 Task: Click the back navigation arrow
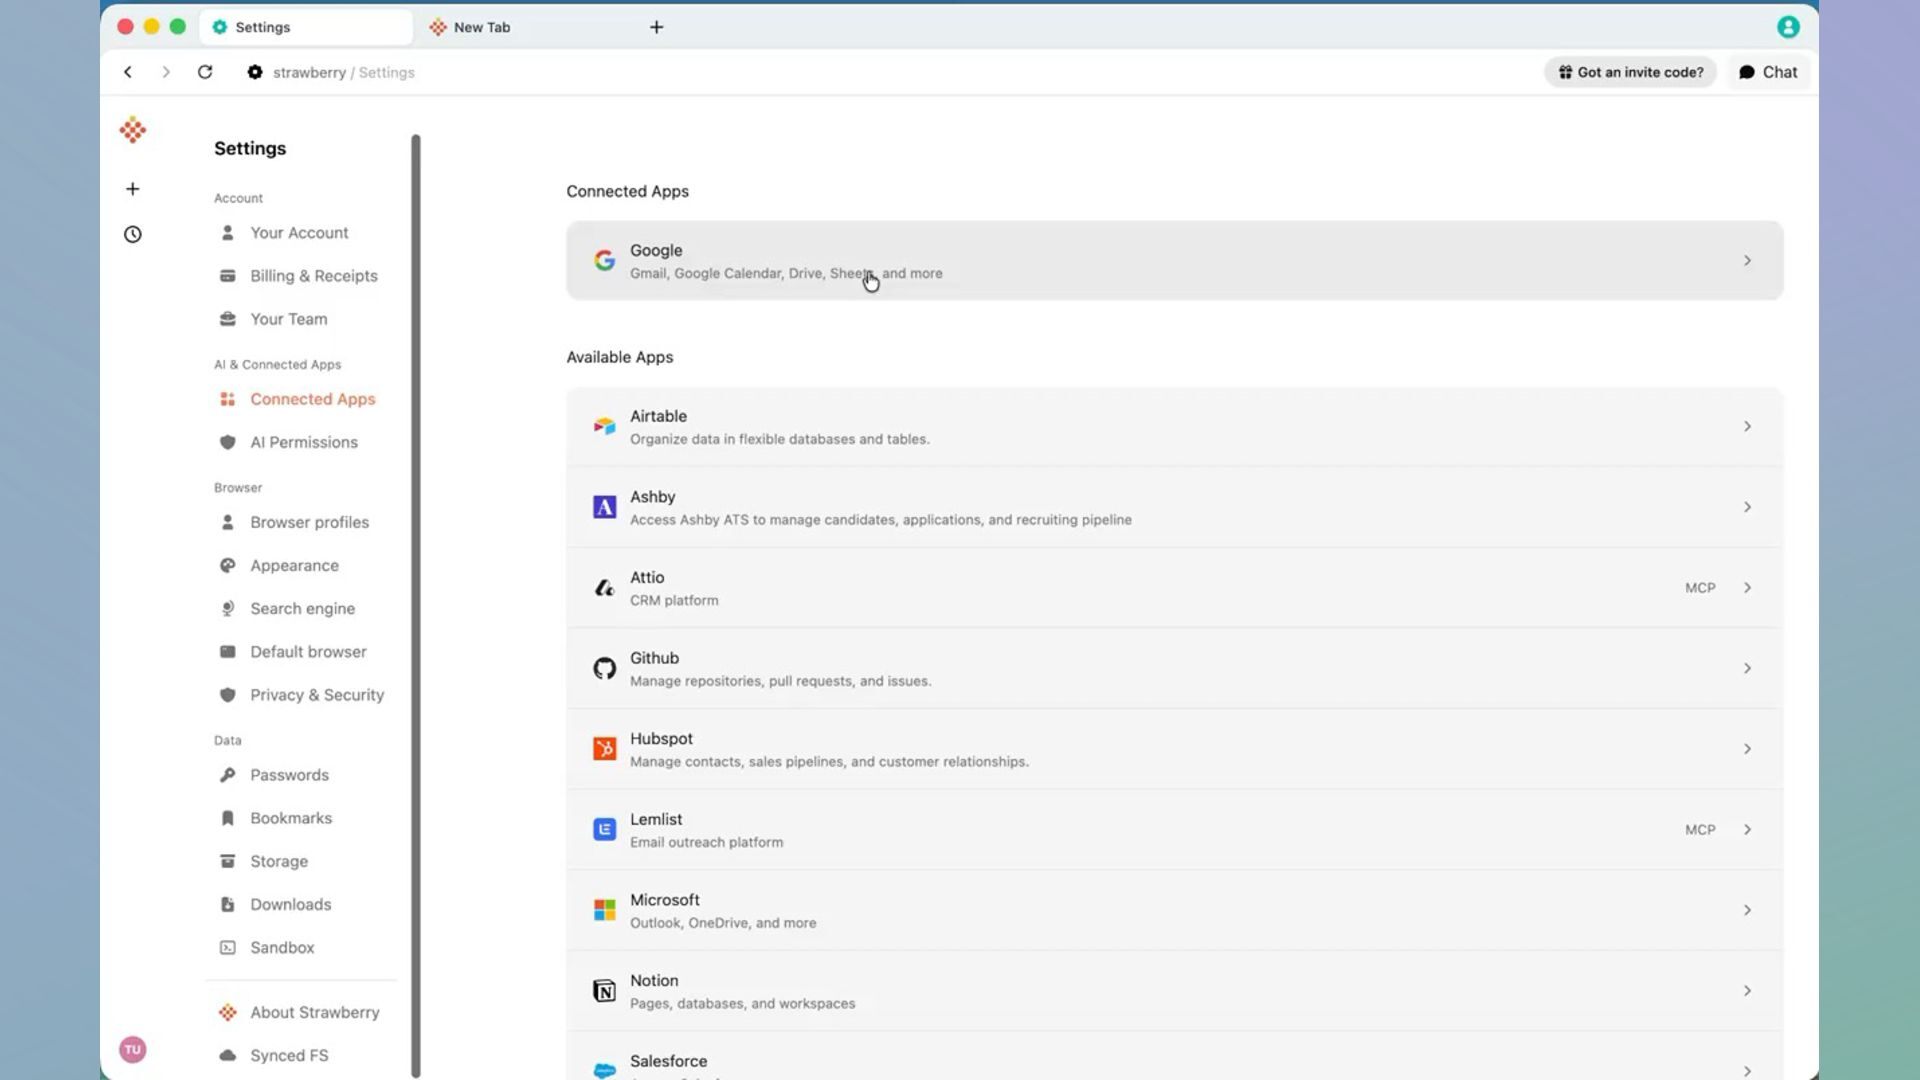tap(128, 72)
